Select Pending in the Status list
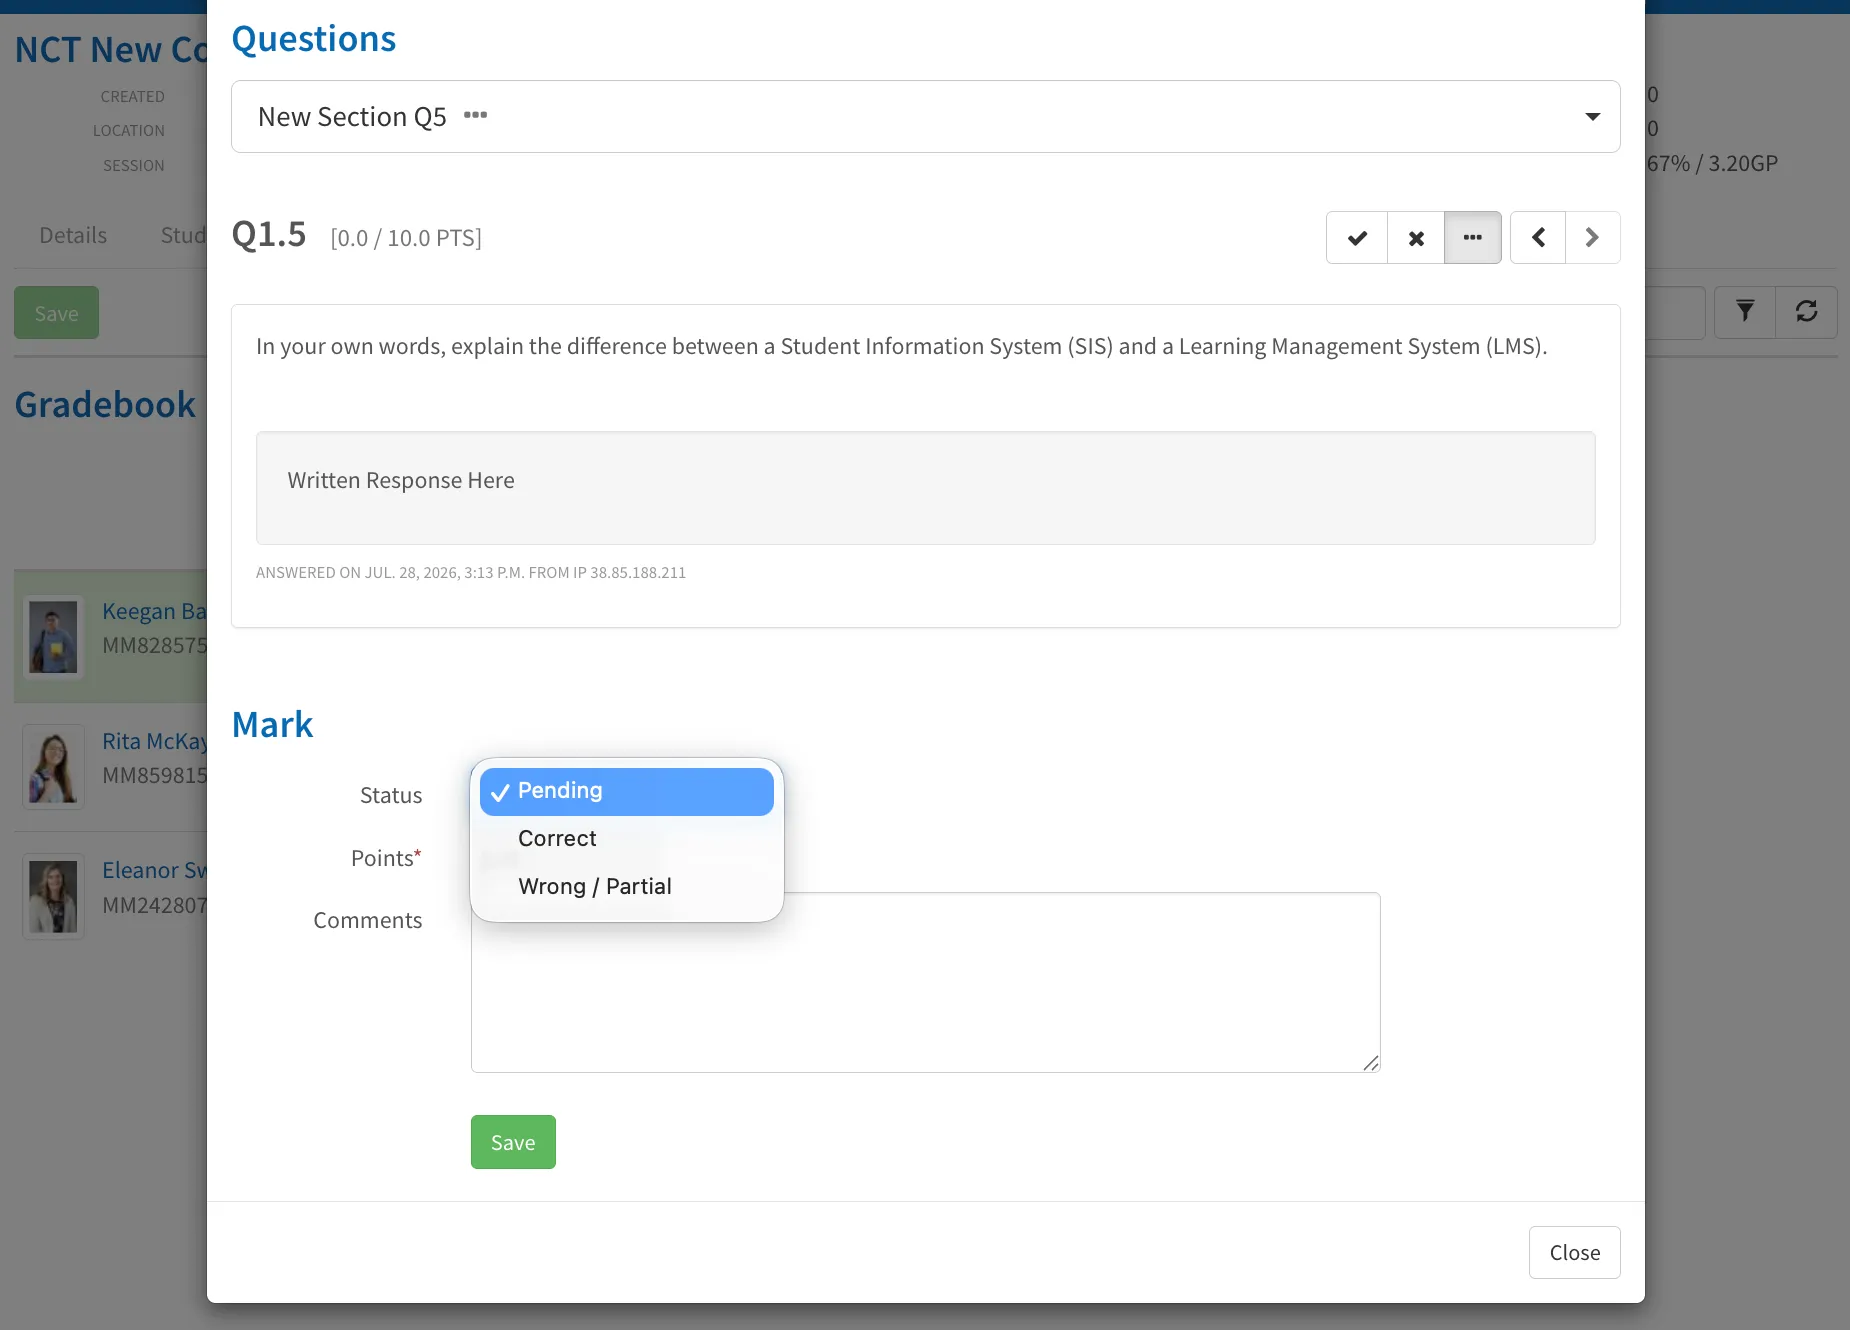The image size is (1850, 1330). coord(627,791)
